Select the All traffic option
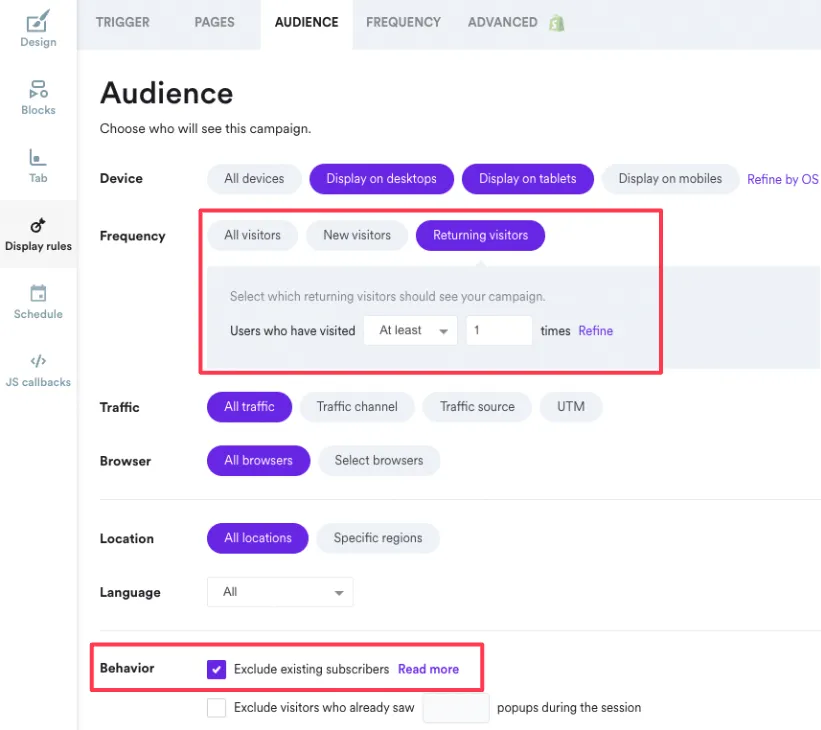 point(249,407)
